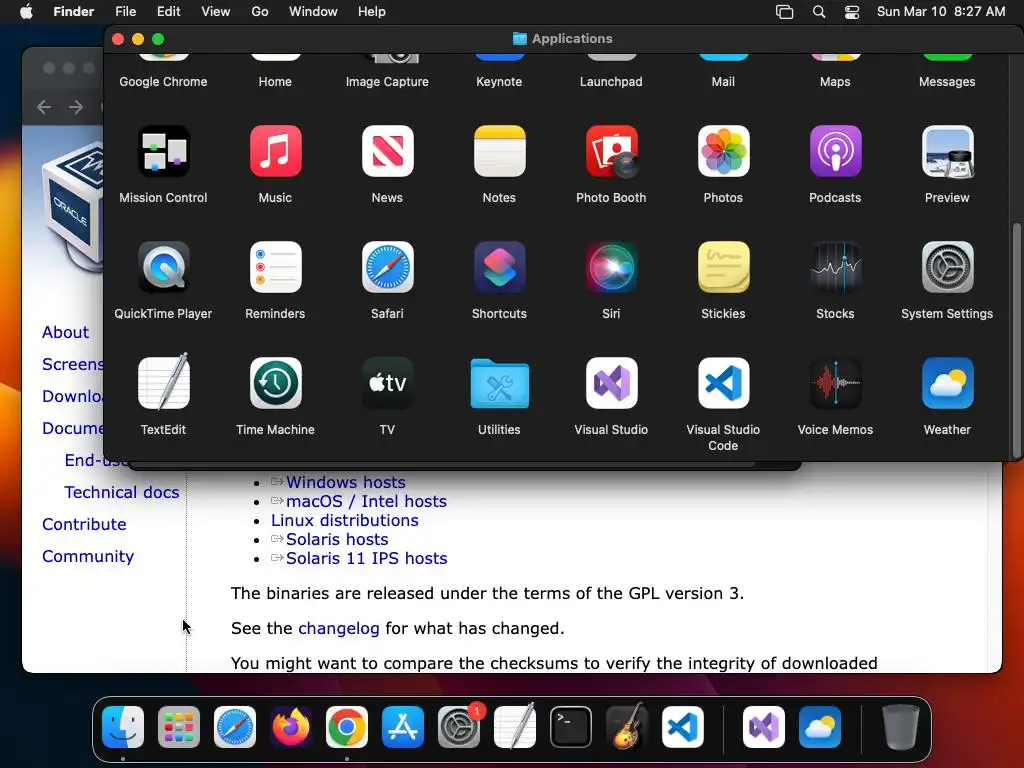The width and height of the screenshot is (1024, 768).
Task: Select Visual Studio in Applications window
Action: [x=611, y=383]
